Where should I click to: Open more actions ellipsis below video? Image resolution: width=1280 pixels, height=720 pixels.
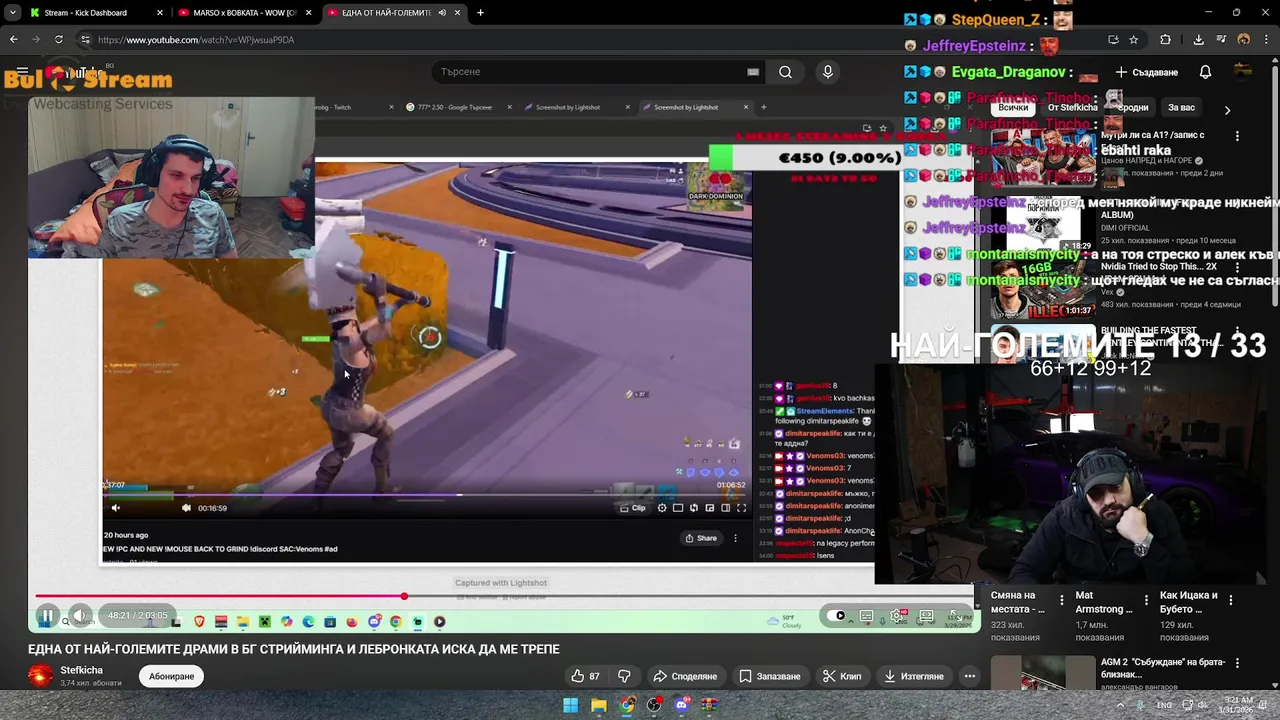pyautogui.click(x=969, y=676)
